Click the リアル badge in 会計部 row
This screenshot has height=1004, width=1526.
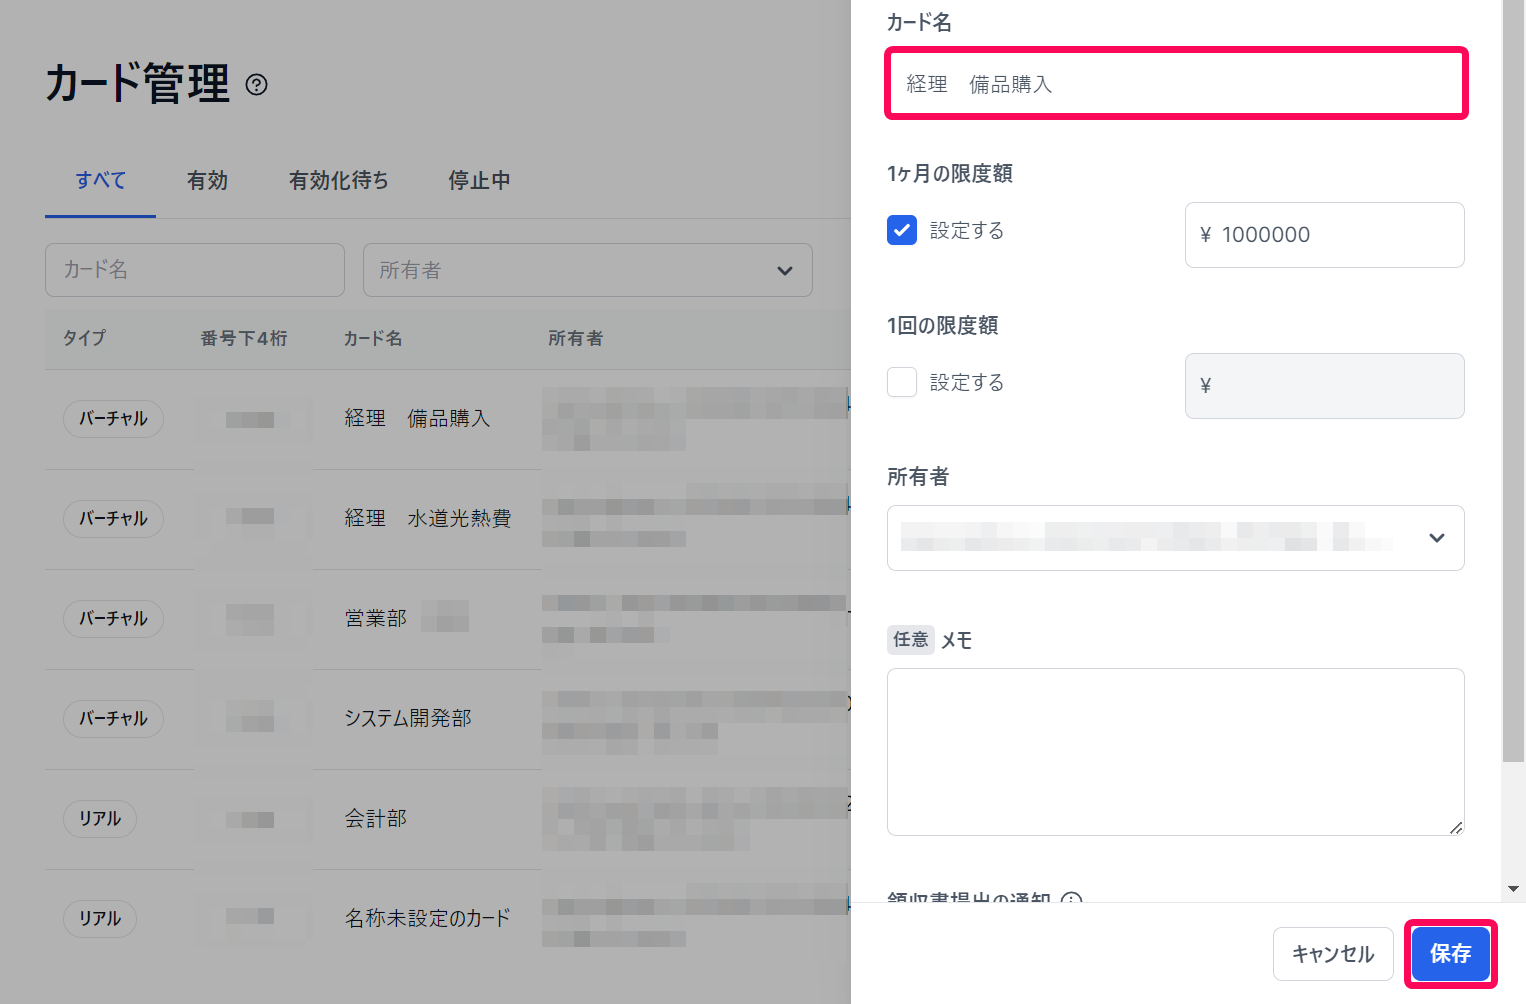pyautogui.click(x=100, y=819)
